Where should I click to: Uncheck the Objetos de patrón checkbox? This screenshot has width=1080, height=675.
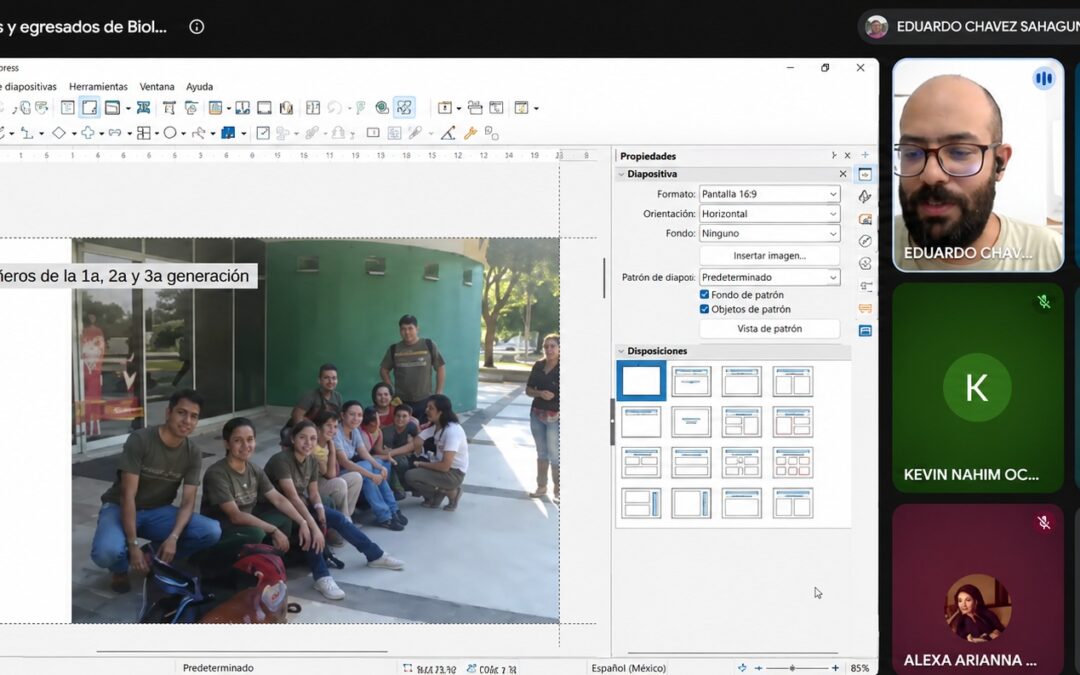coord(704,309)
